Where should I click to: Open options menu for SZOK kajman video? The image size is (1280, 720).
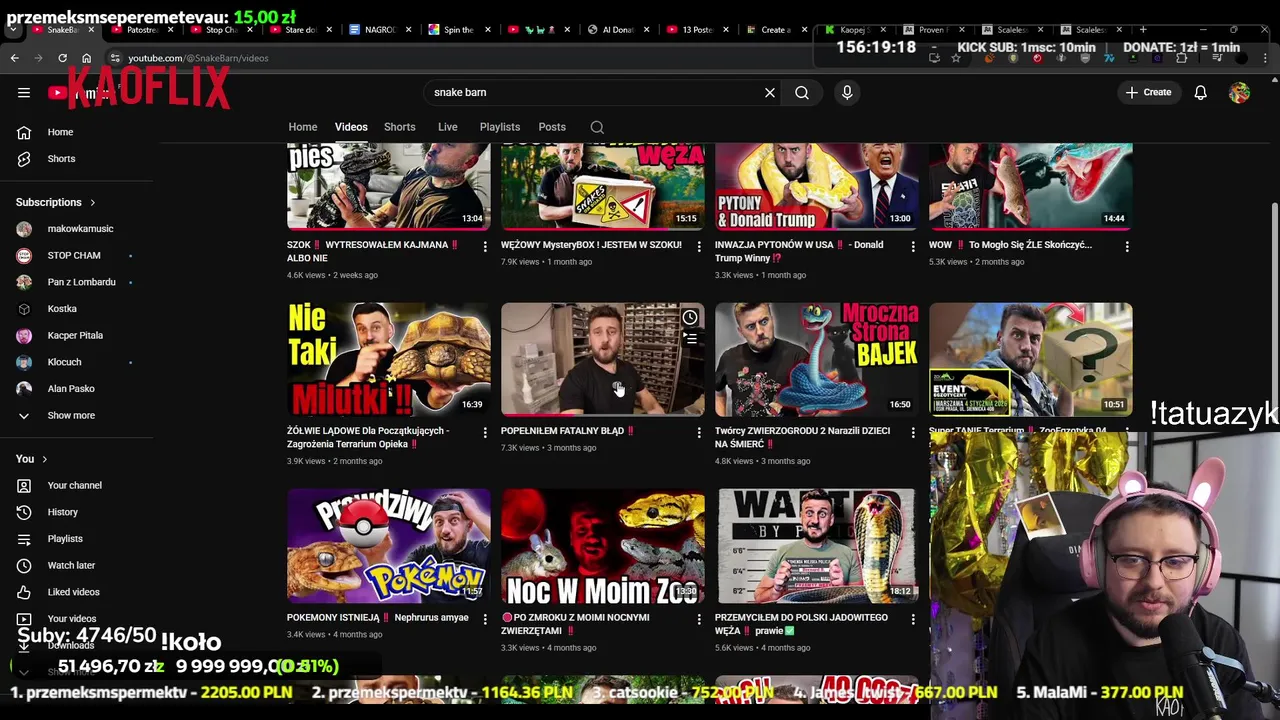pyautogui.click(x=485, y=246)
